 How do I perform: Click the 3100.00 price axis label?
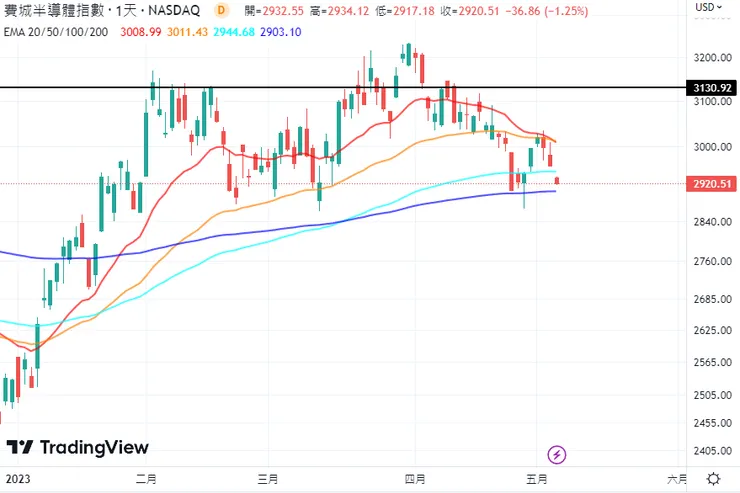click(x=713, y=101)
